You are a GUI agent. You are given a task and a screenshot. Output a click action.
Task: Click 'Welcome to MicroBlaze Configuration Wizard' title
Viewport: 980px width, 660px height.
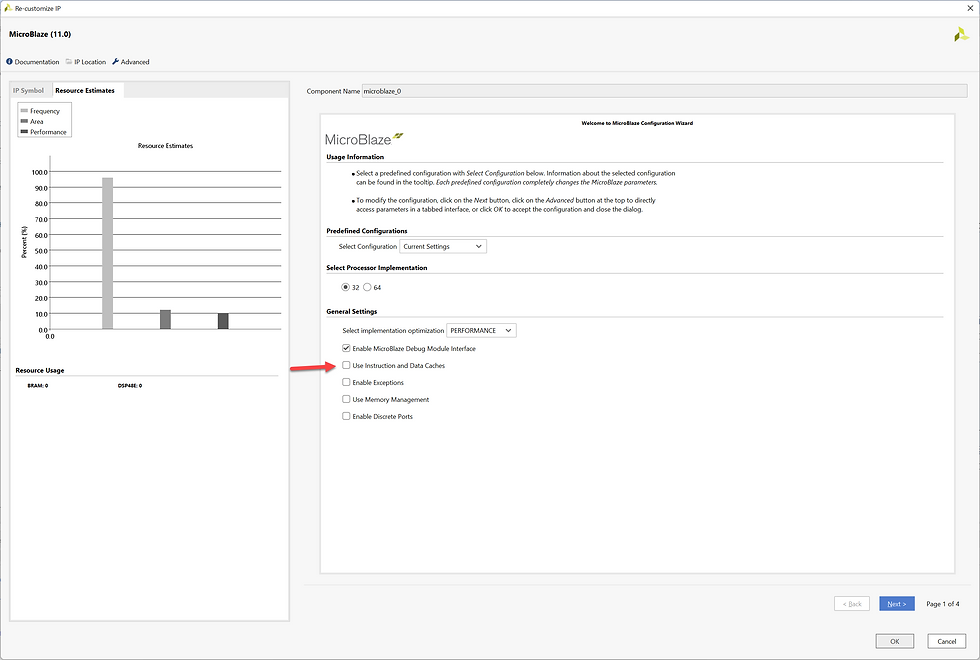tap(637, 123)
